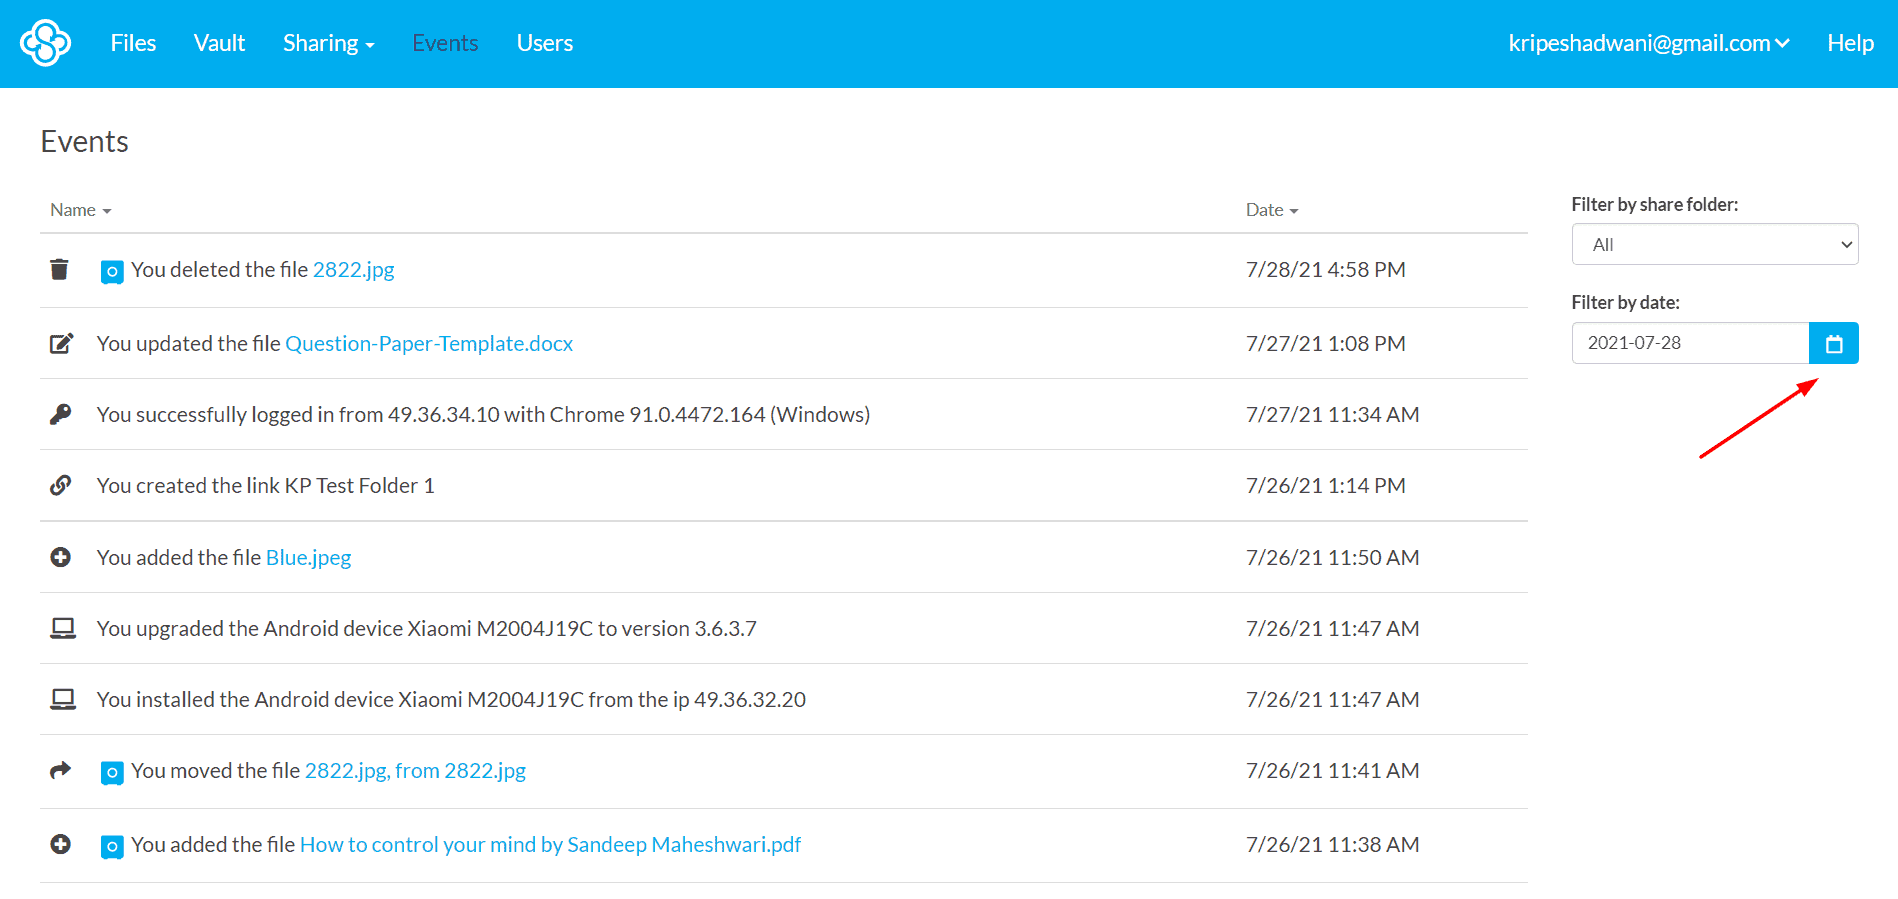Open the Vault tab
Screen dimensions: 1898x899
click(x=219, y=43)
